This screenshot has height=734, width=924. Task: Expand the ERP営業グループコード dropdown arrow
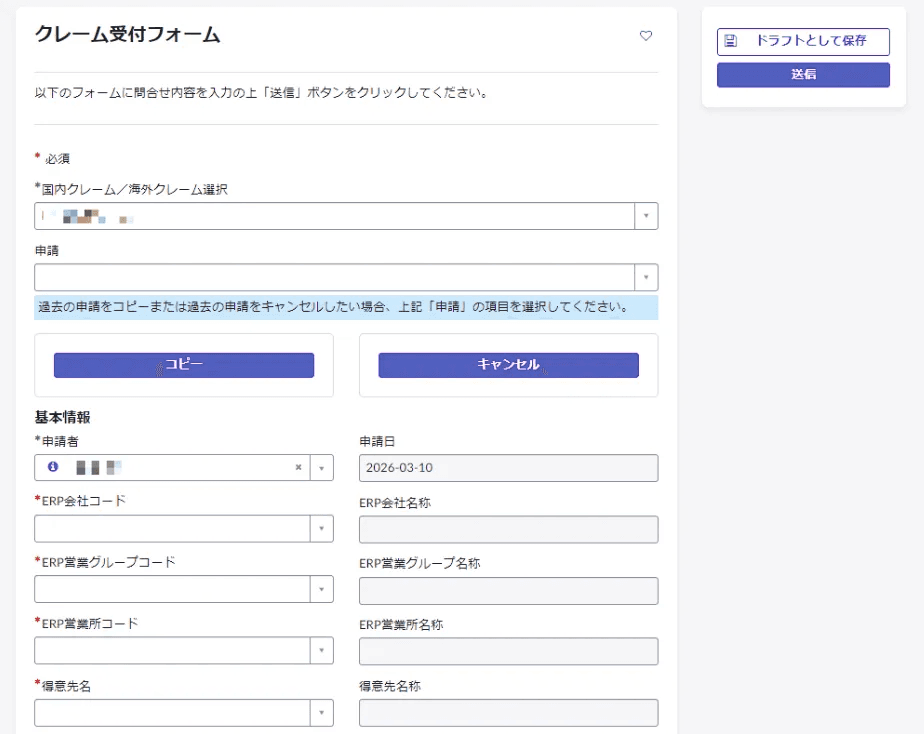[321, 589]
